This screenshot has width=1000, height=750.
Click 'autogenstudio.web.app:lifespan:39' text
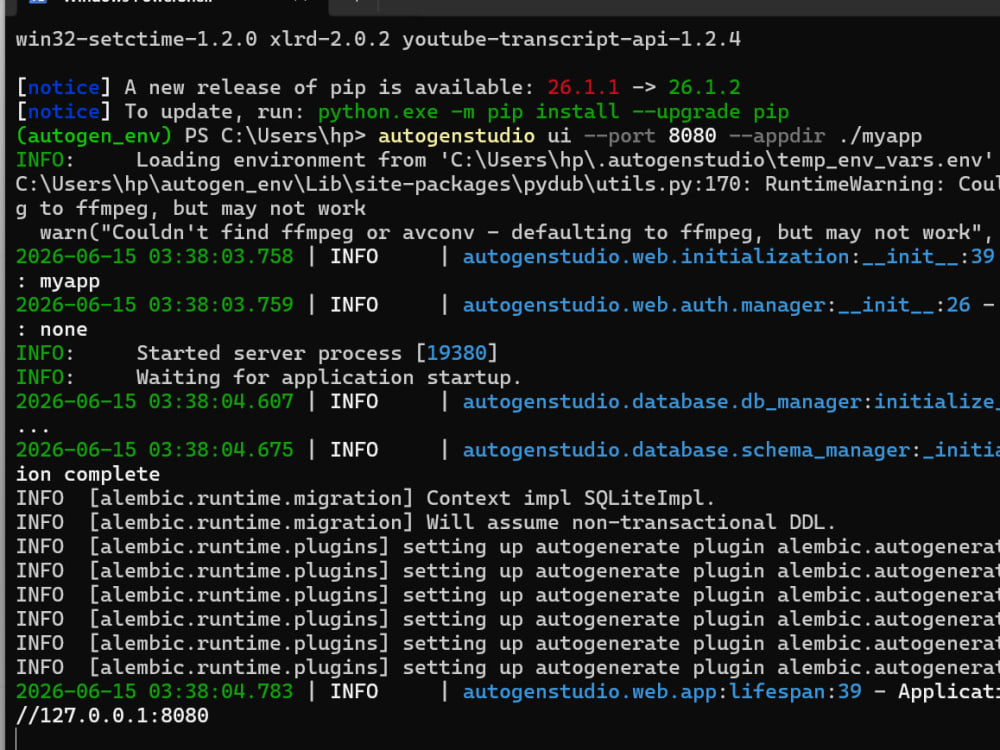pos(662,691)
